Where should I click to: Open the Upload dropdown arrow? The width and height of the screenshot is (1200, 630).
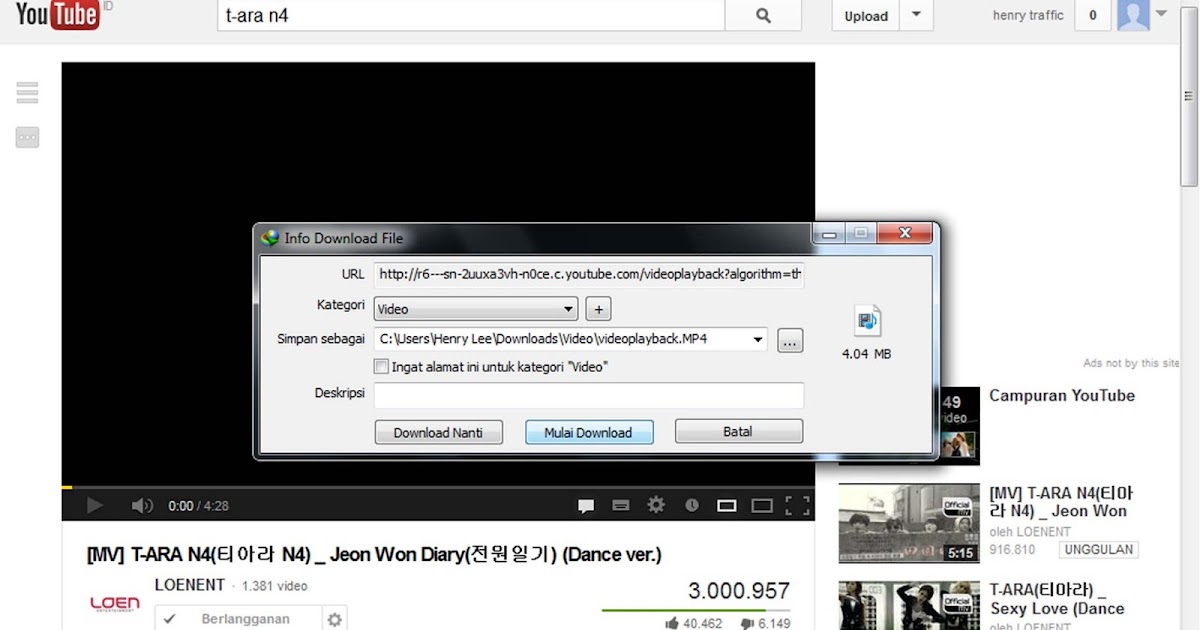click(x=916, y=15)
